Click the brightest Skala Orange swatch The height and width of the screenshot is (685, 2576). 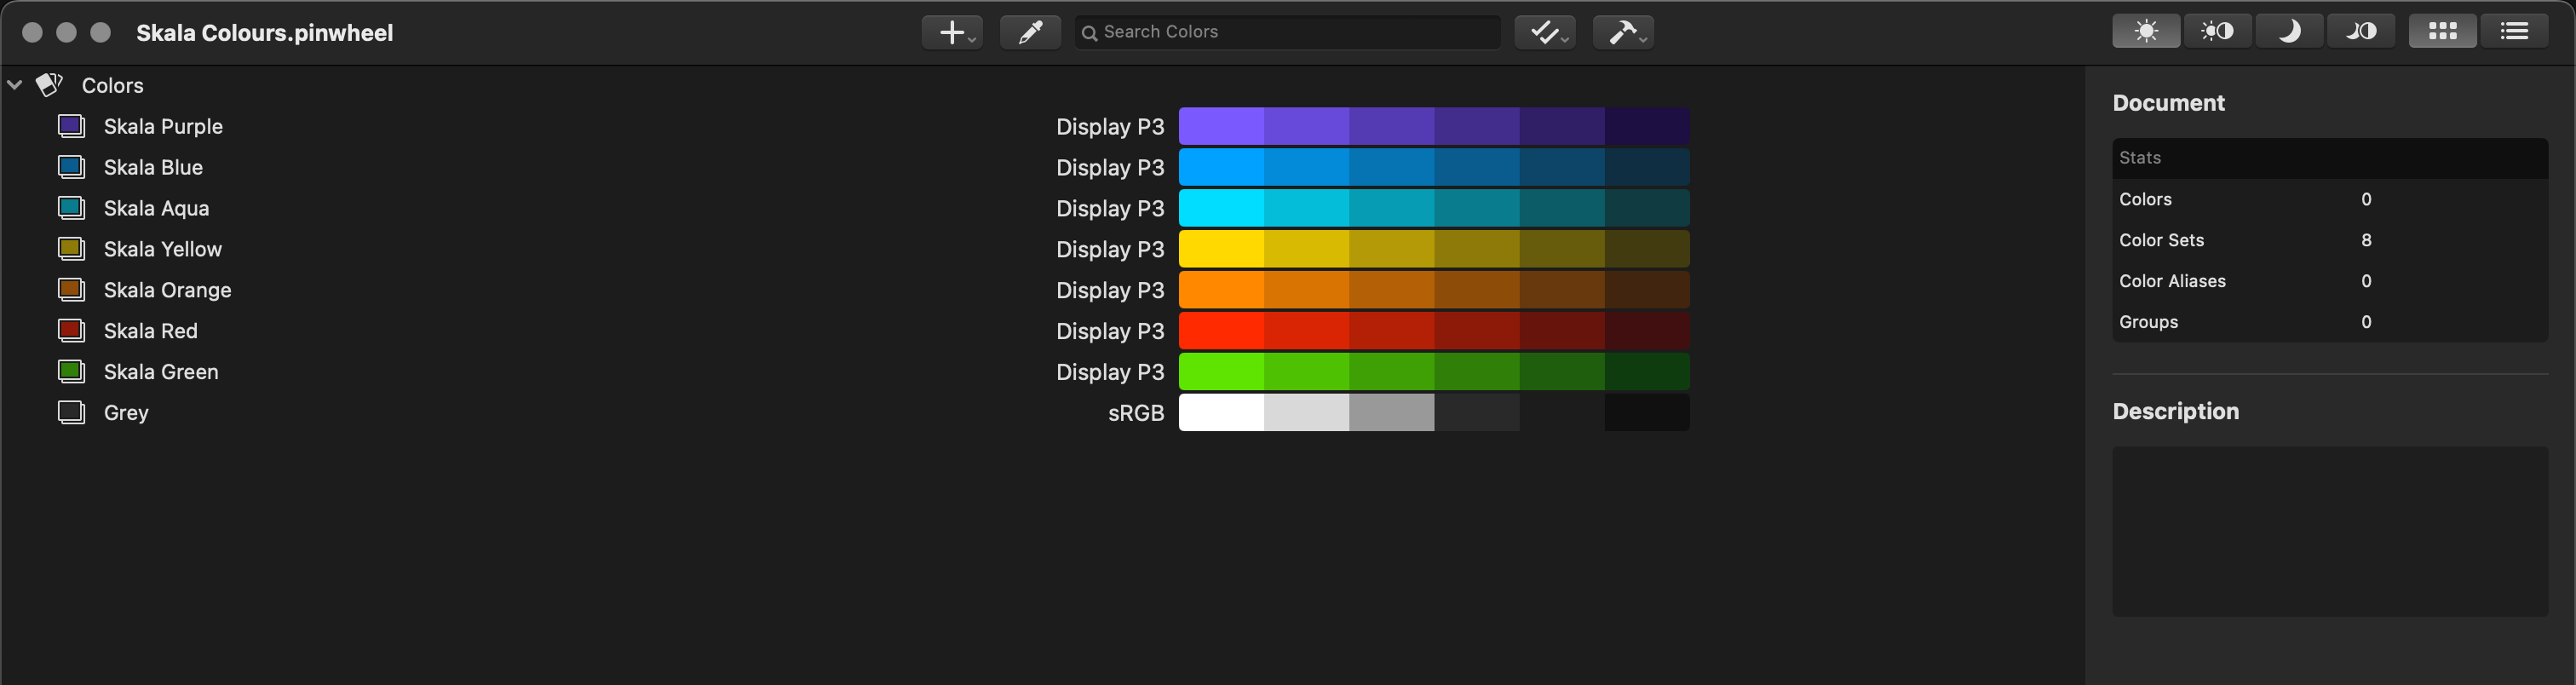pos(1221,291)
